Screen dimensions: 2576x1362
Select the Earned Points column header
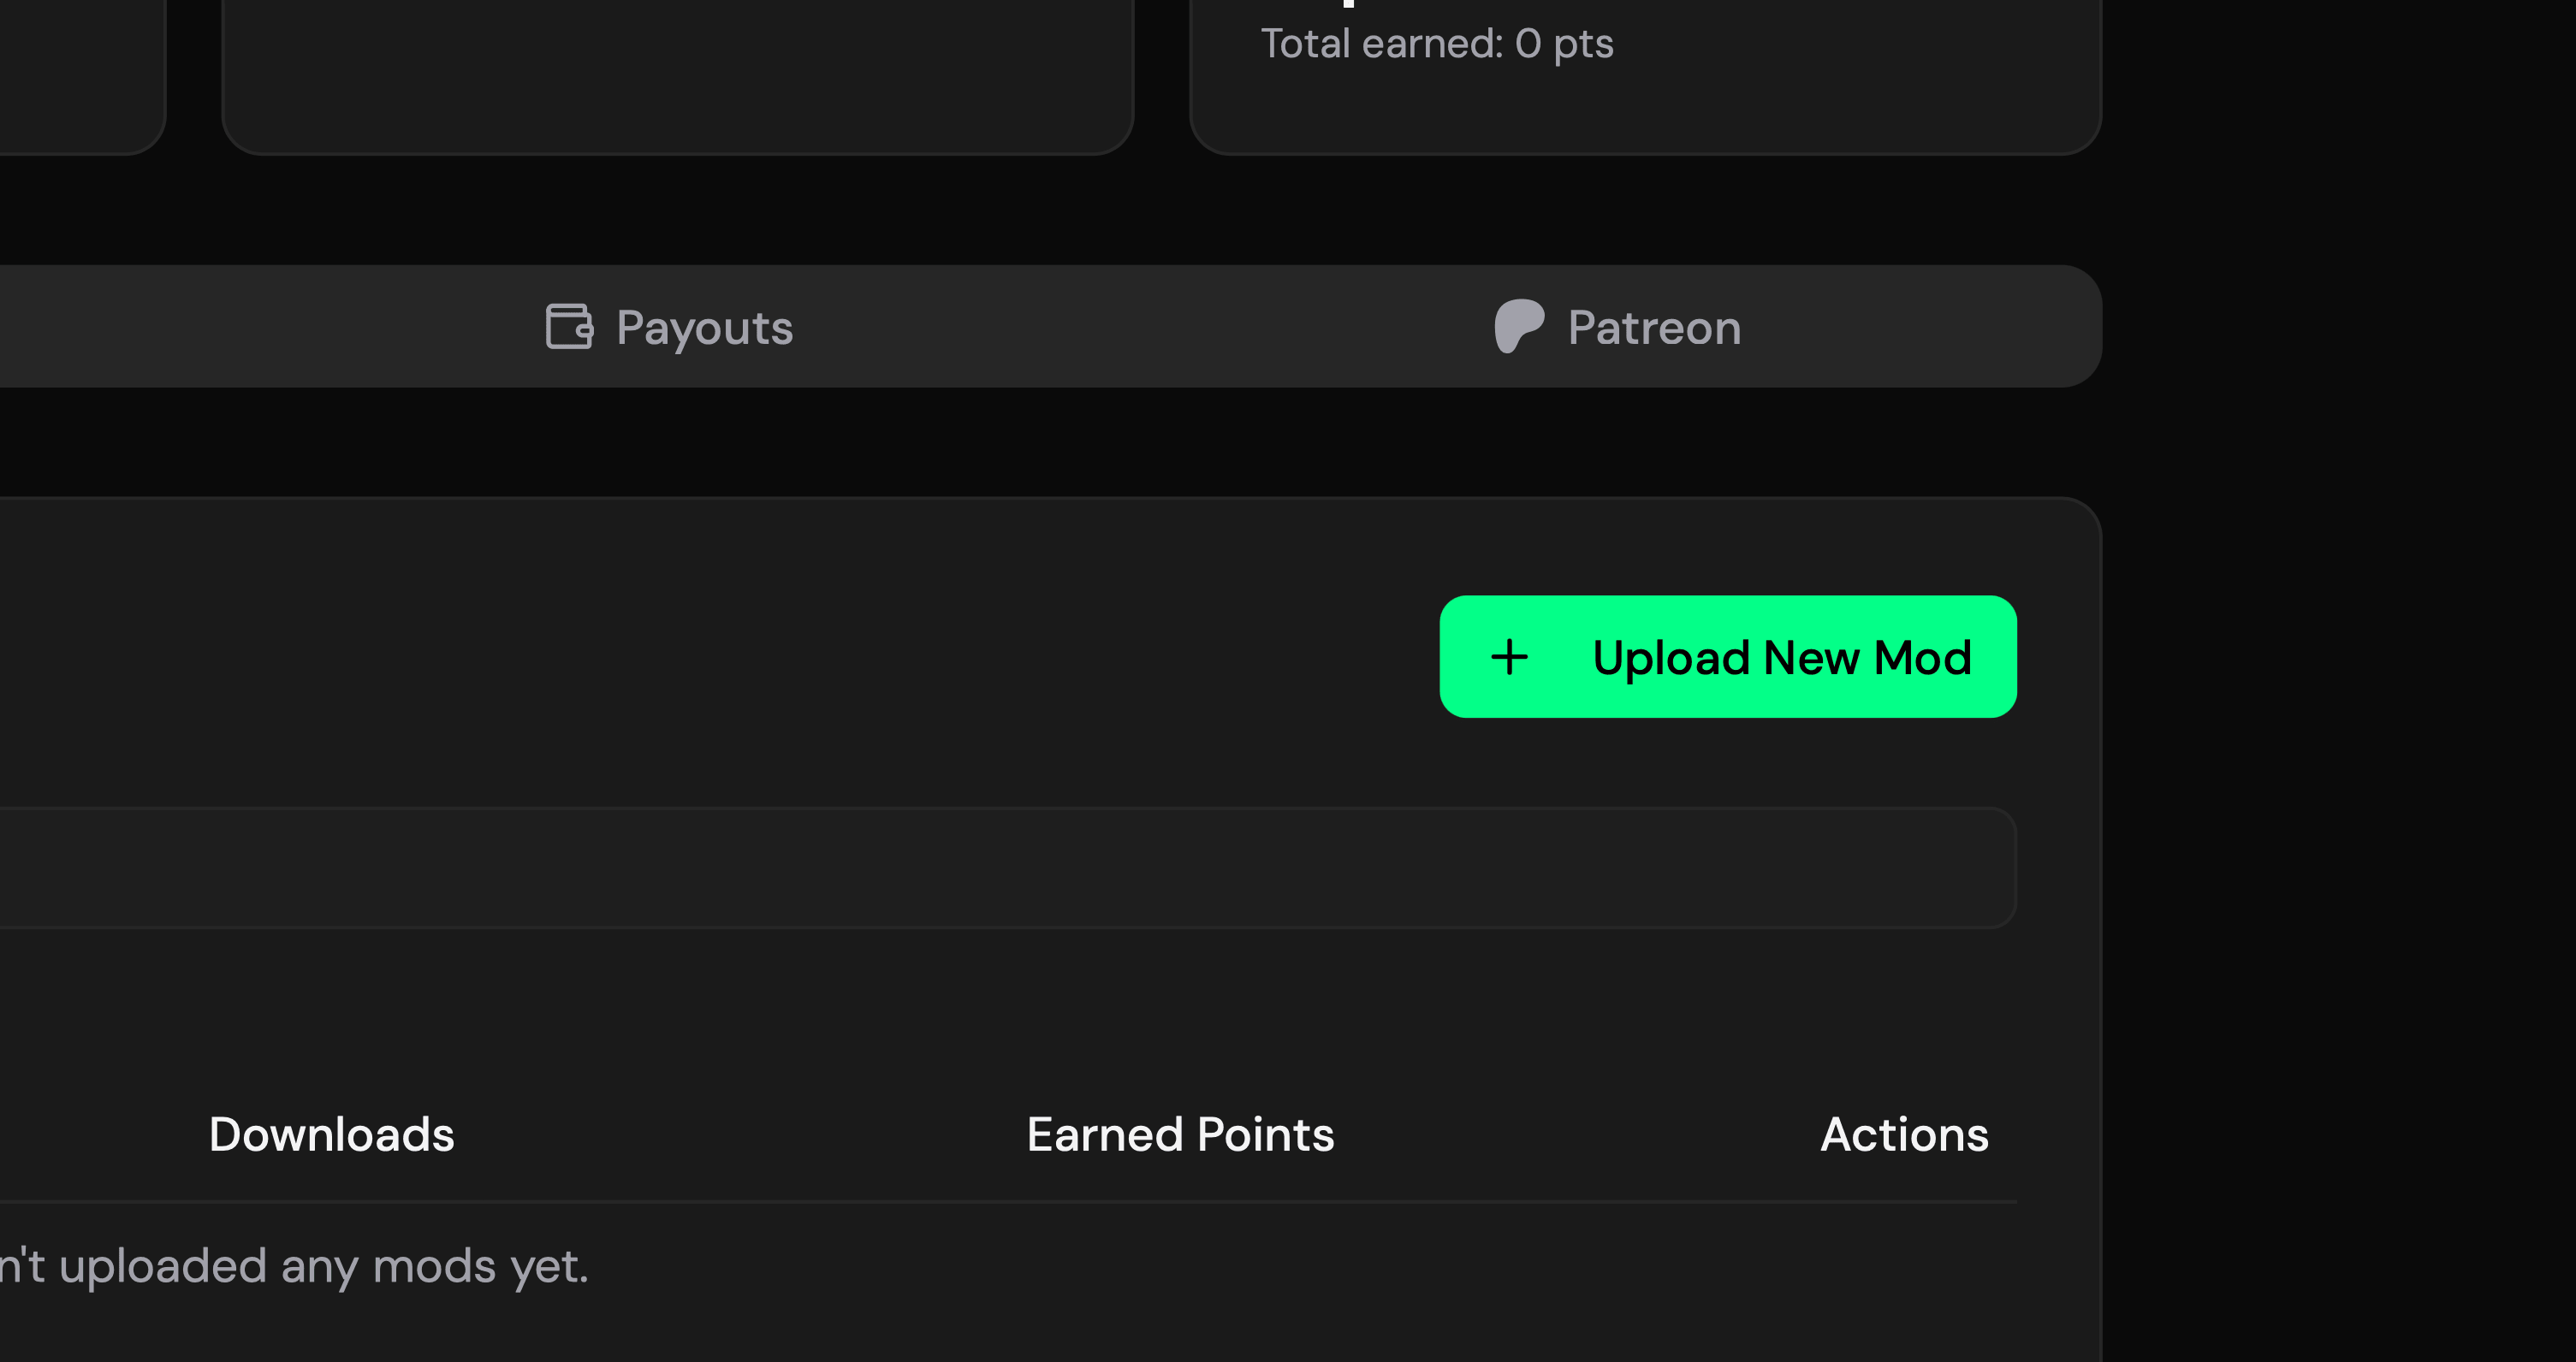point(1180,1134)
